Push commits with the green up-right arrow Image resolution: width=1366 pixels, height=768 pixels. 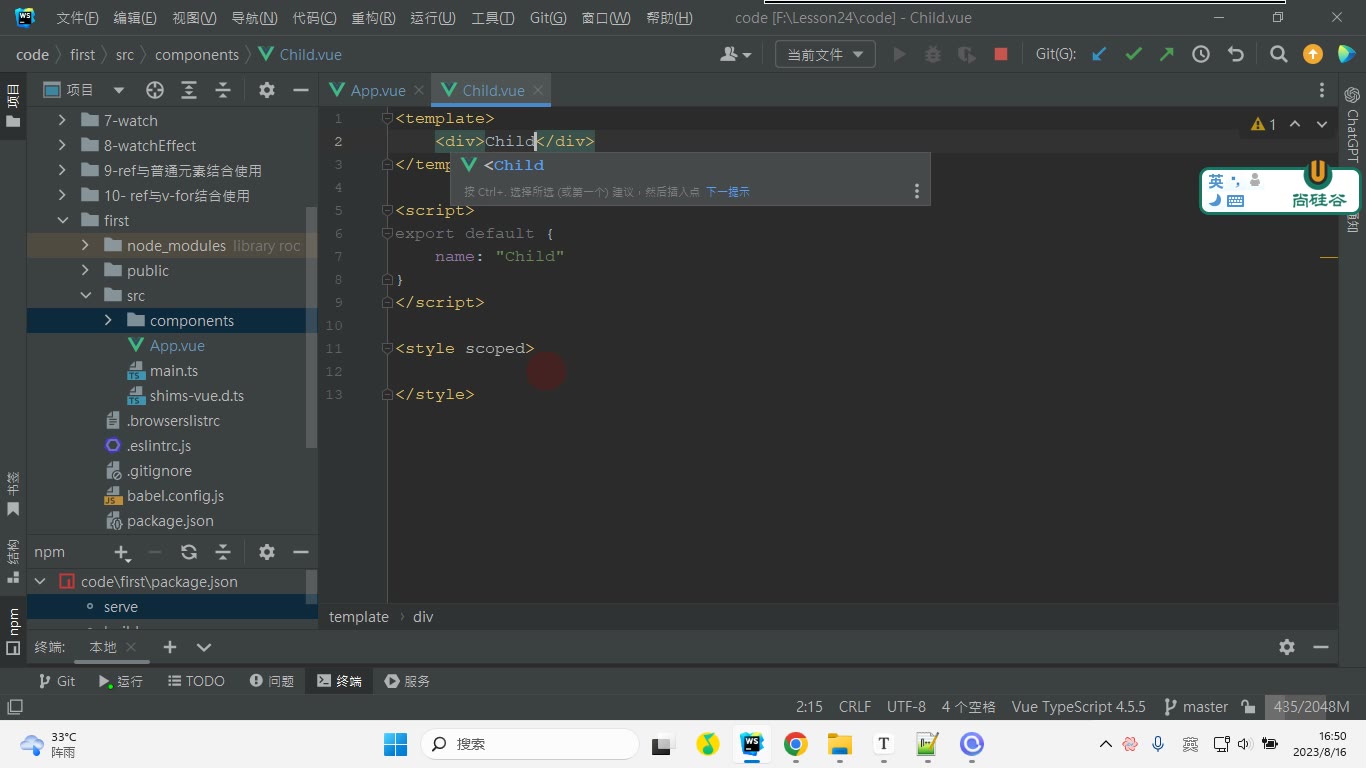[x=1167, y=55]
